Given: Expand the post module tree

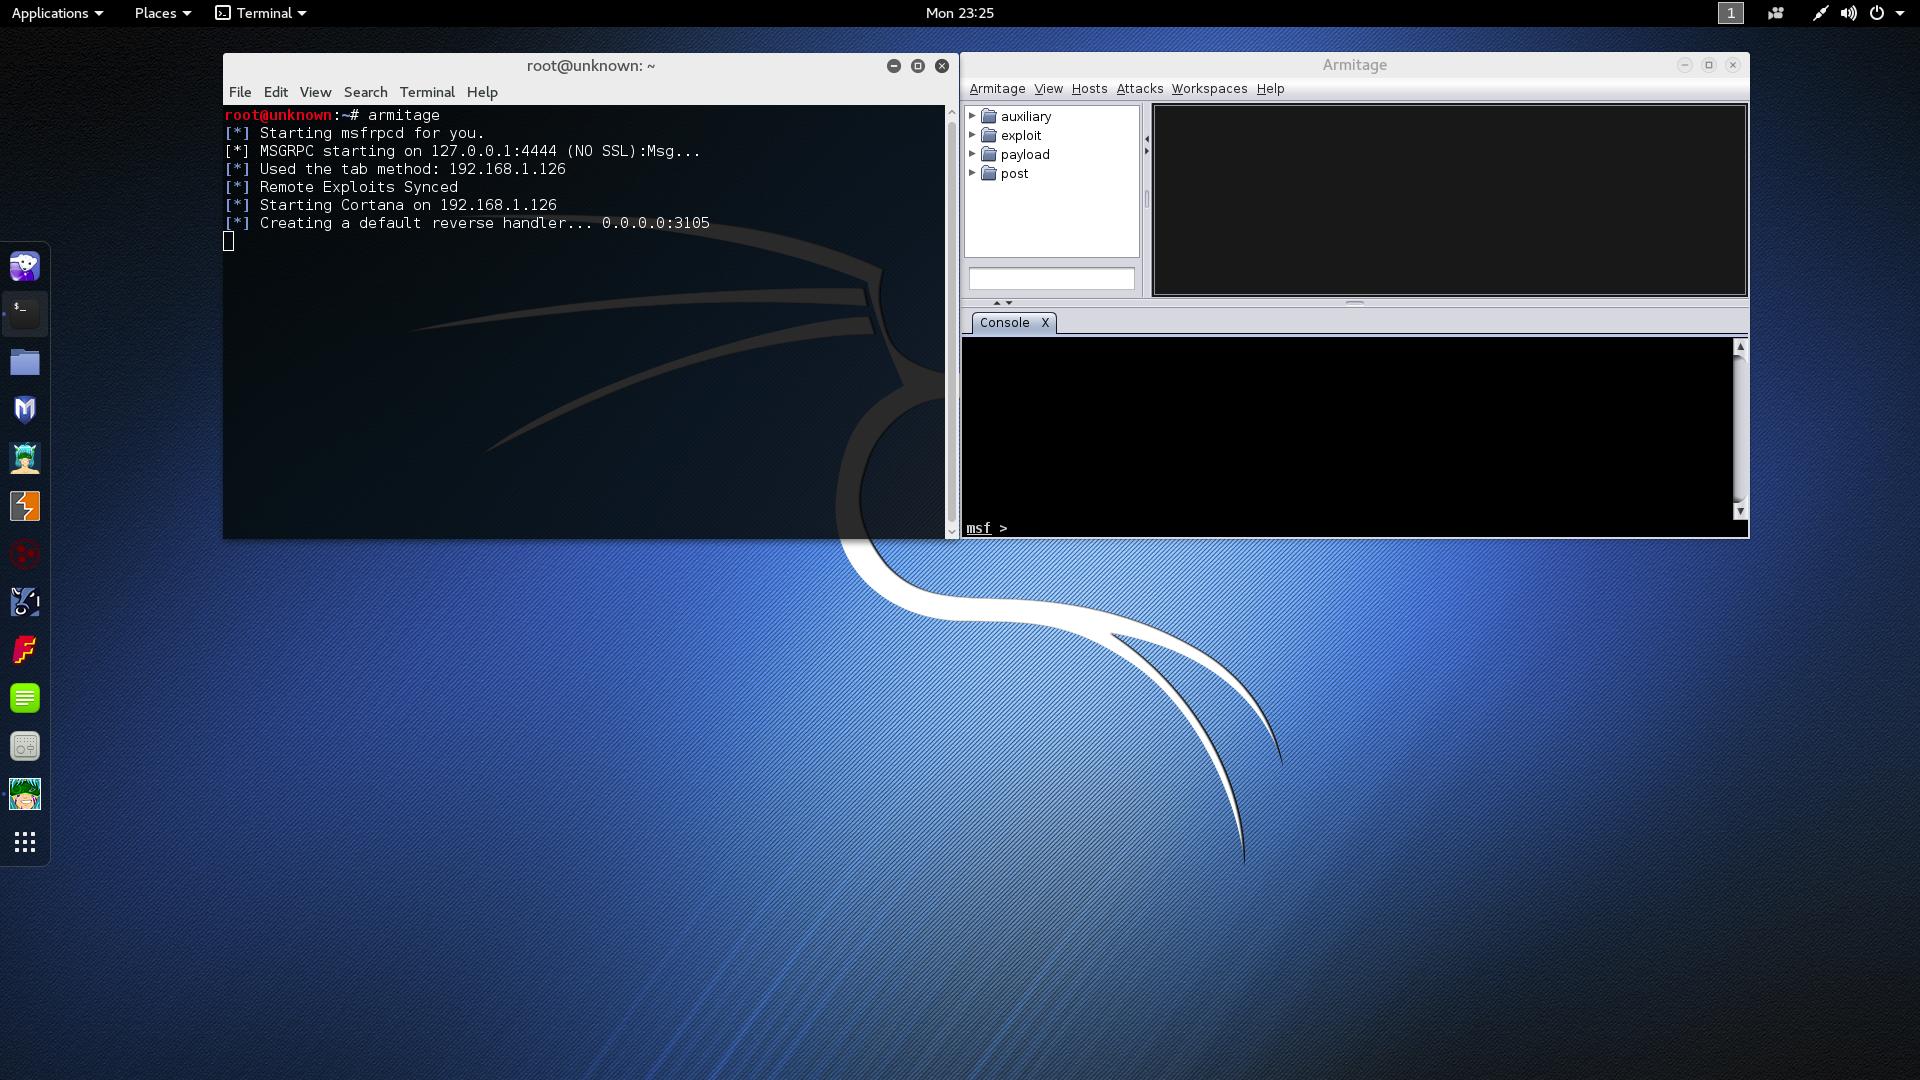Looking at the screenshot, I should tap(972, 173).
